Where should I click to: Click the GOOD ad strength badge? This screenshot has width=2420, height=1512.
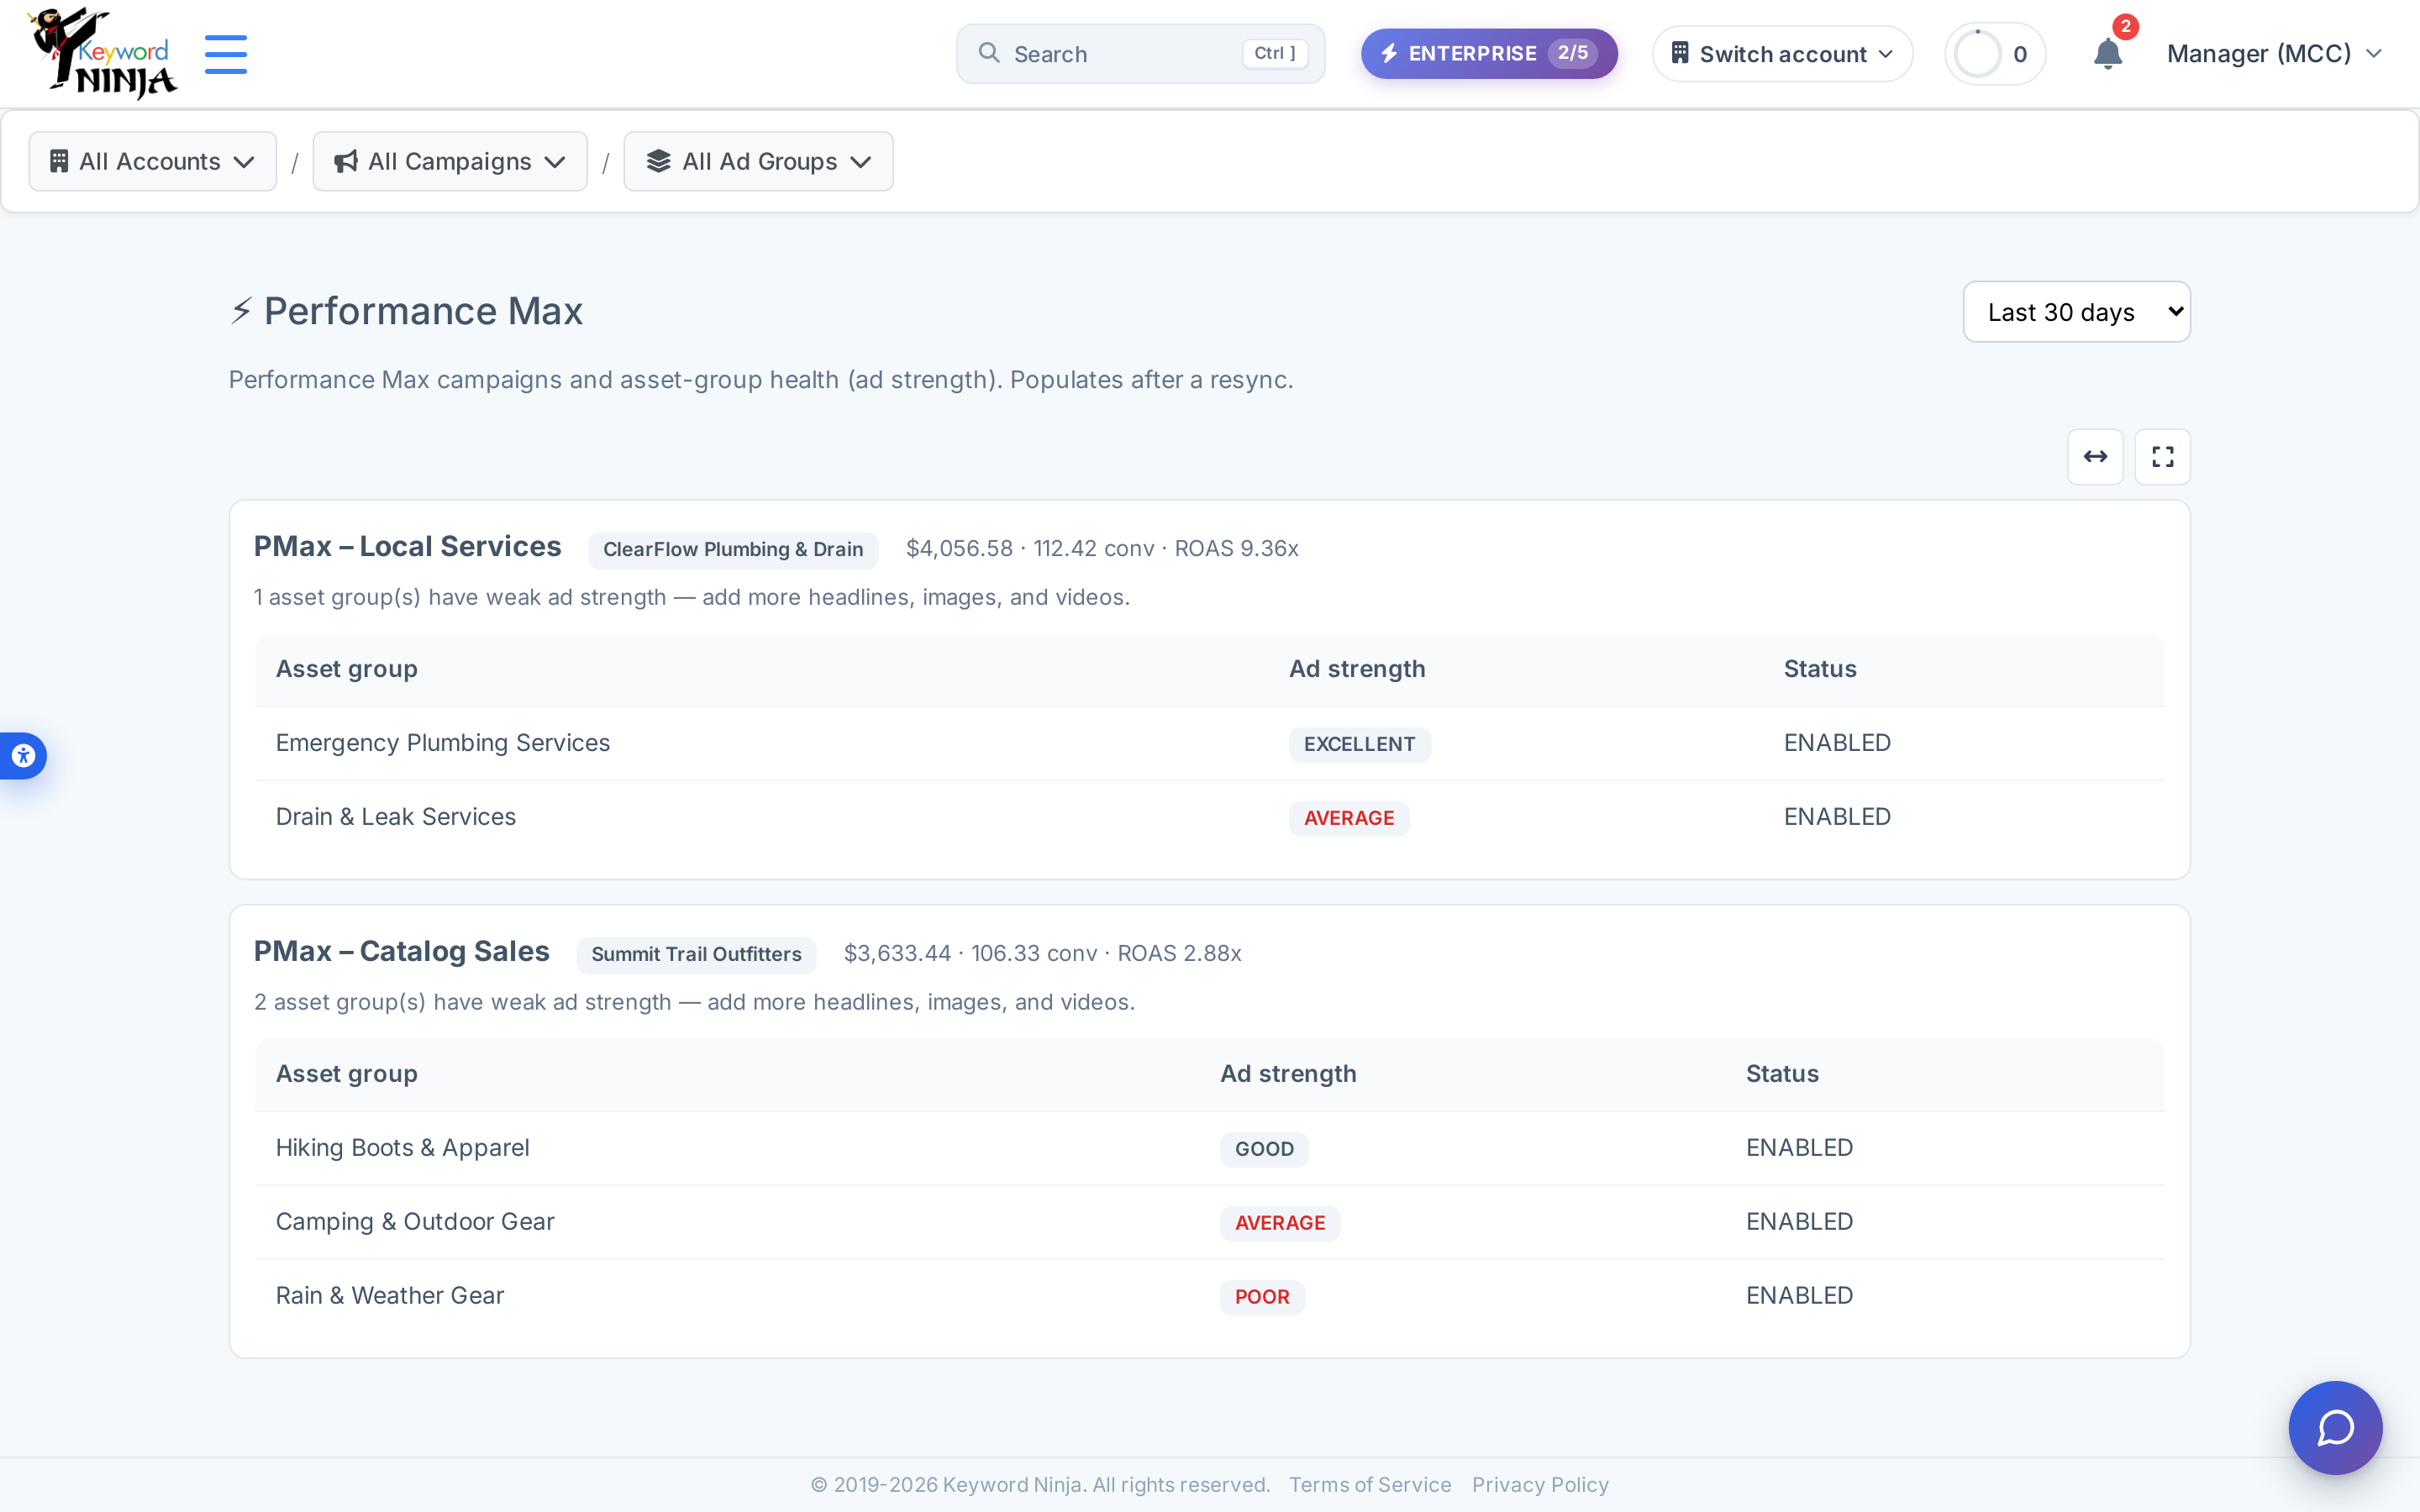(x=1264, y=1150)
